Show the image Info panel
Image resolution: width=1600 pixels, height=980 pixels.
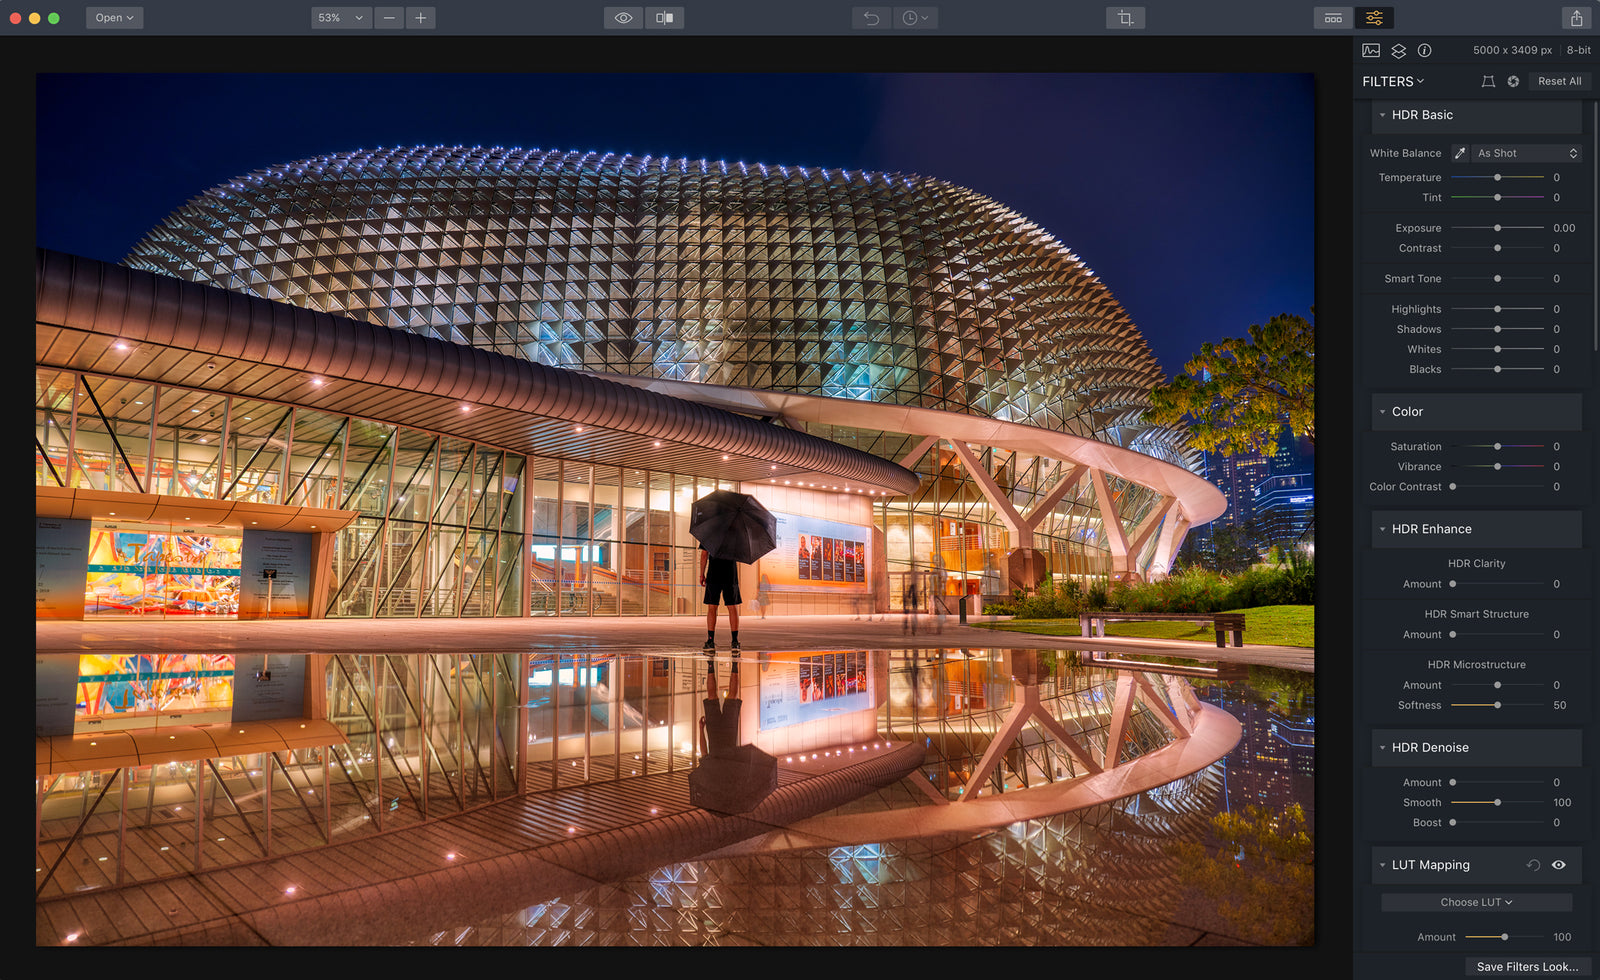pyautogui.click(x=1426, y=50)
